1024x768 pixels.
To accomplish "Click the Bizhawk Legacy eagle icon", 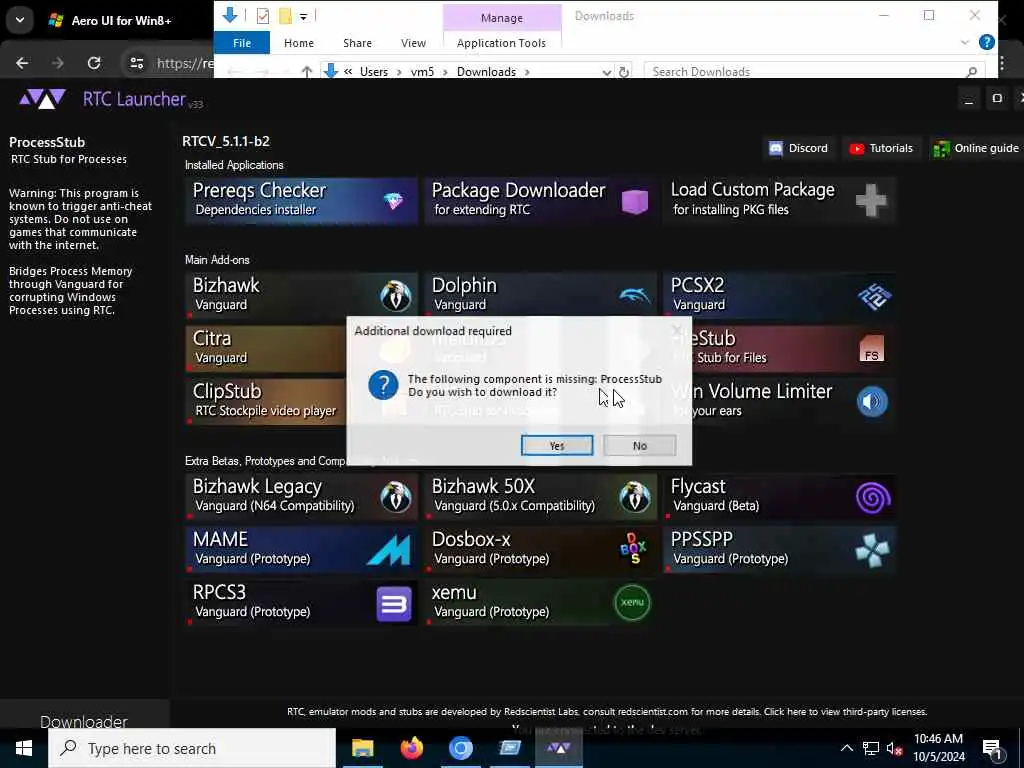I will tap(395, 497).
